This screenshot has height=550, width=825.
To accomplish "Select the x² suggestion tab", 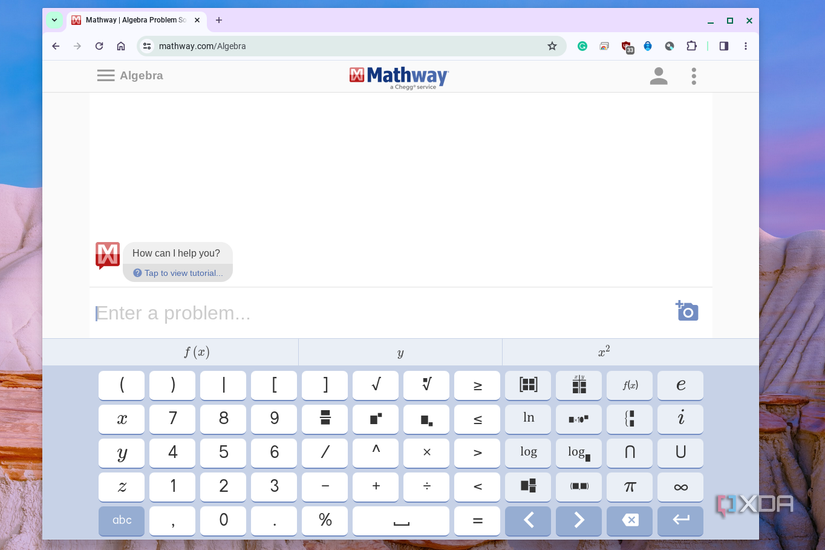I will click(x=604, y=352).
